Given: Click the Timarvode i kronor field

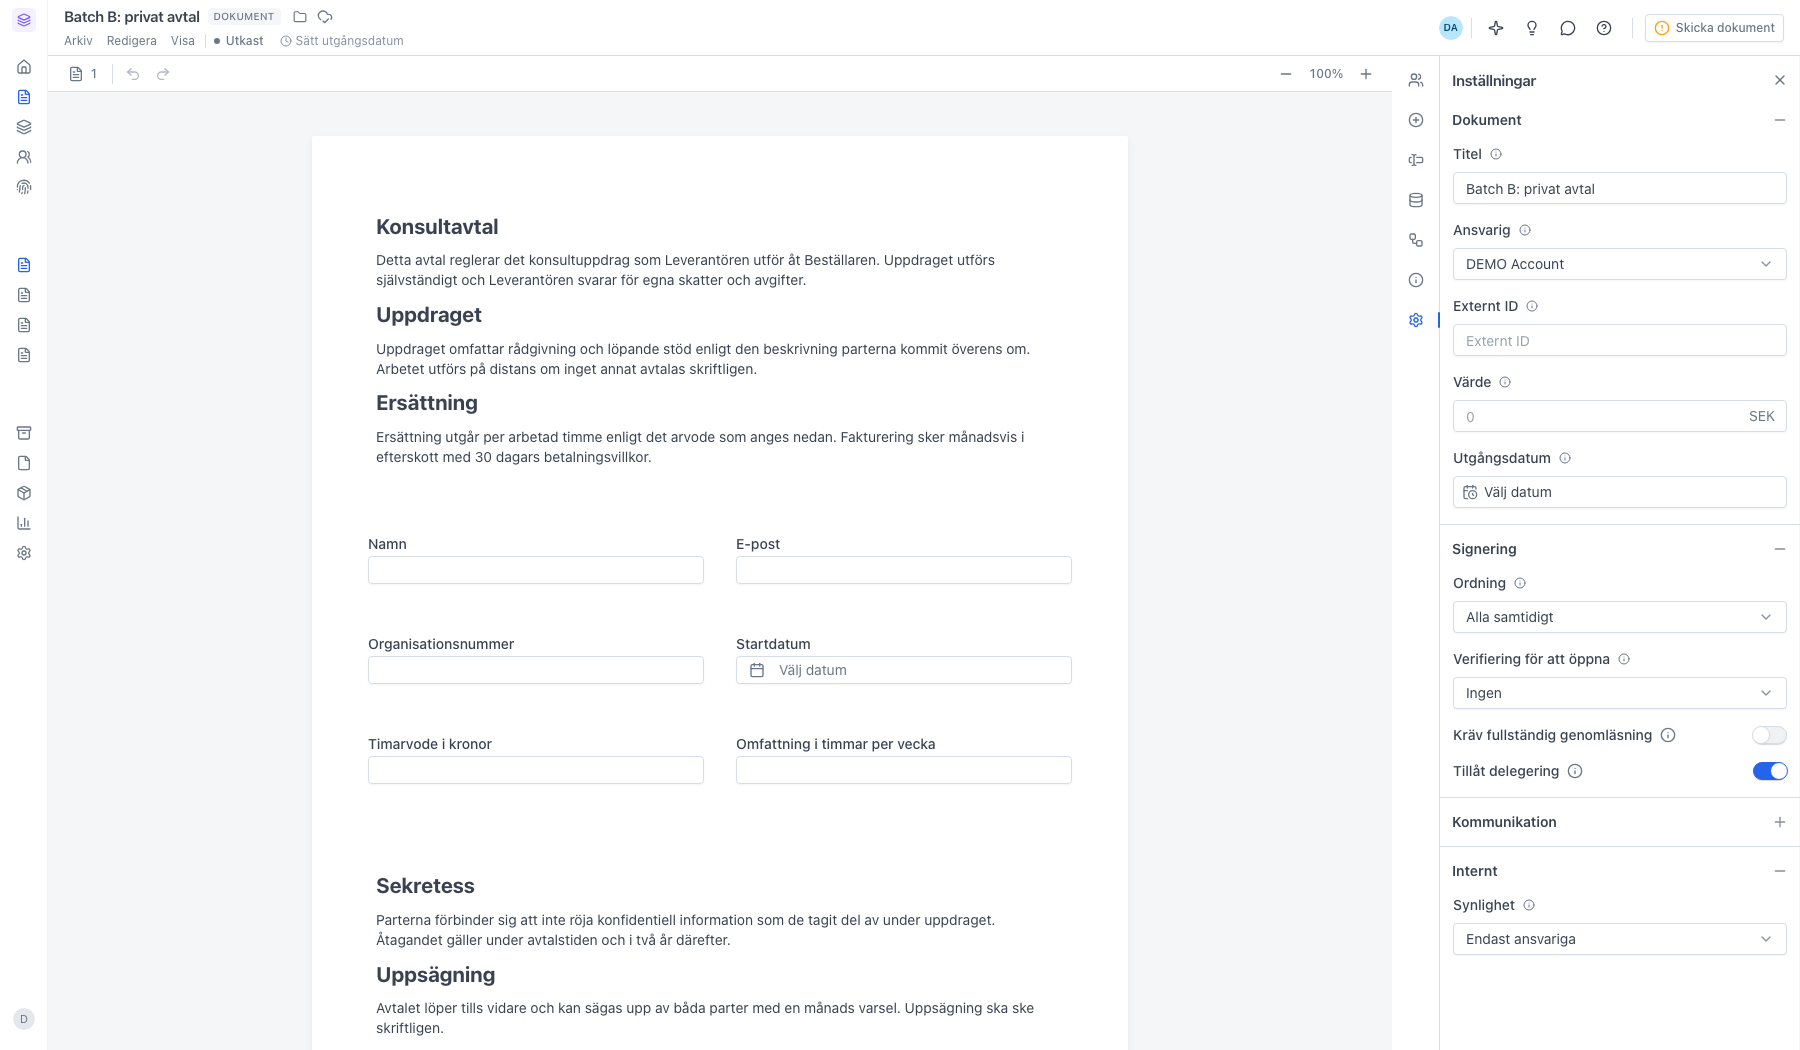Looking at the screenshot, I should tap(535, 770).
